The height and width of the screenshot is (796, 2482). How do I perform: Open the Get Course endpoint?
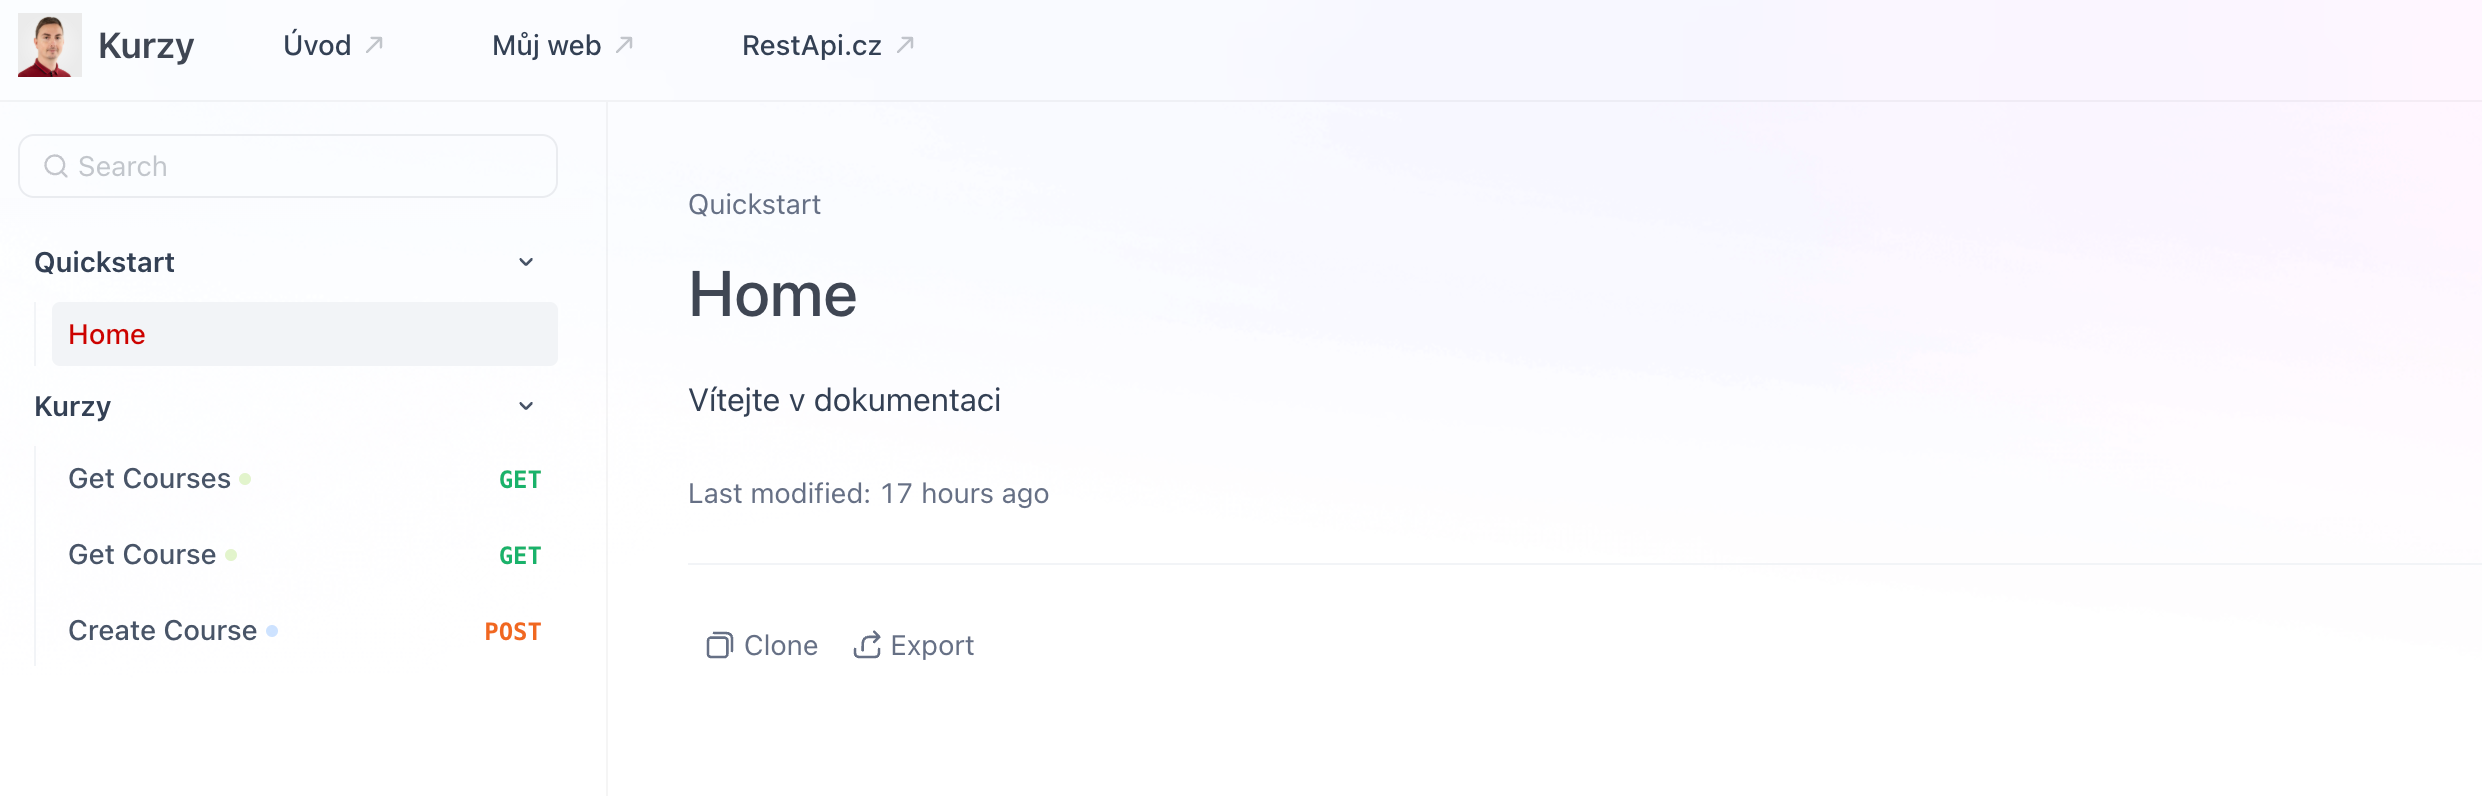coord(305,555)
